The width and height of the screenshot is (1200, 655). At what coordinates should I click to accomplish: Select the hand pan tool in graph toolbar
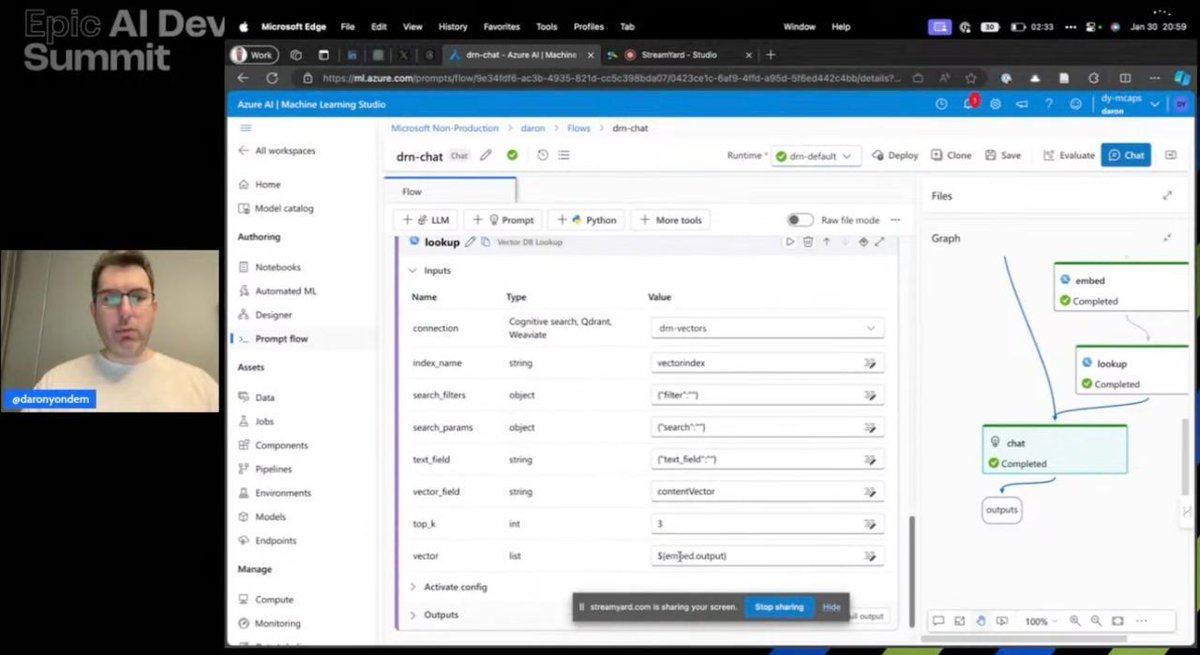(x=981, y=621)
